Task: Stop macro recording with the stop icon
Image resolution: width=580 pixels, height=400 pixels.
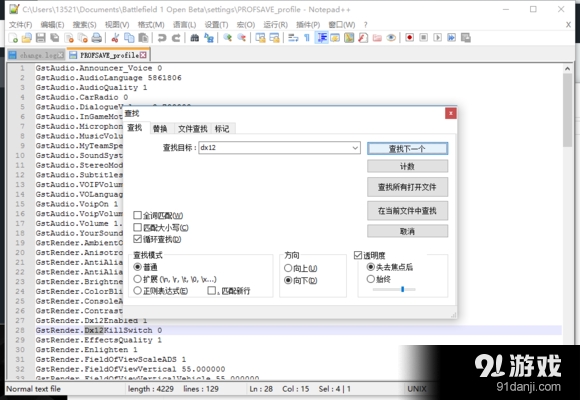Action: (x=423, y=38)
